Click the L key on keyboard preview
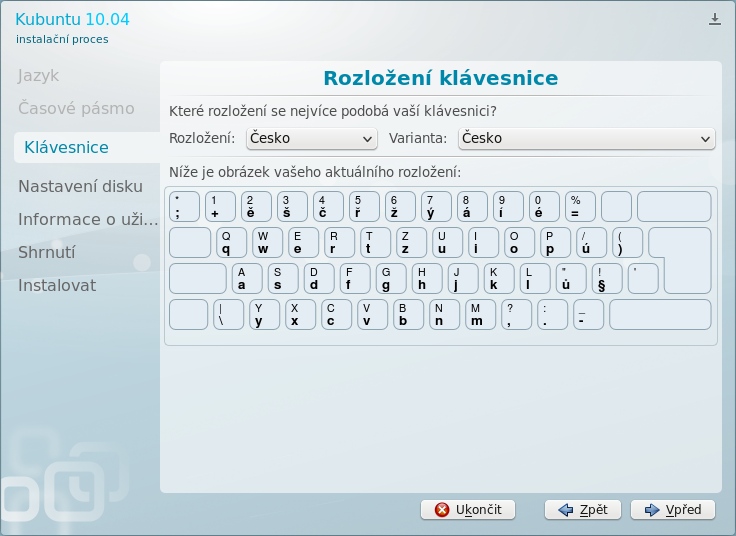The height and width of the screenshot is (536, 736). [535, 279]
